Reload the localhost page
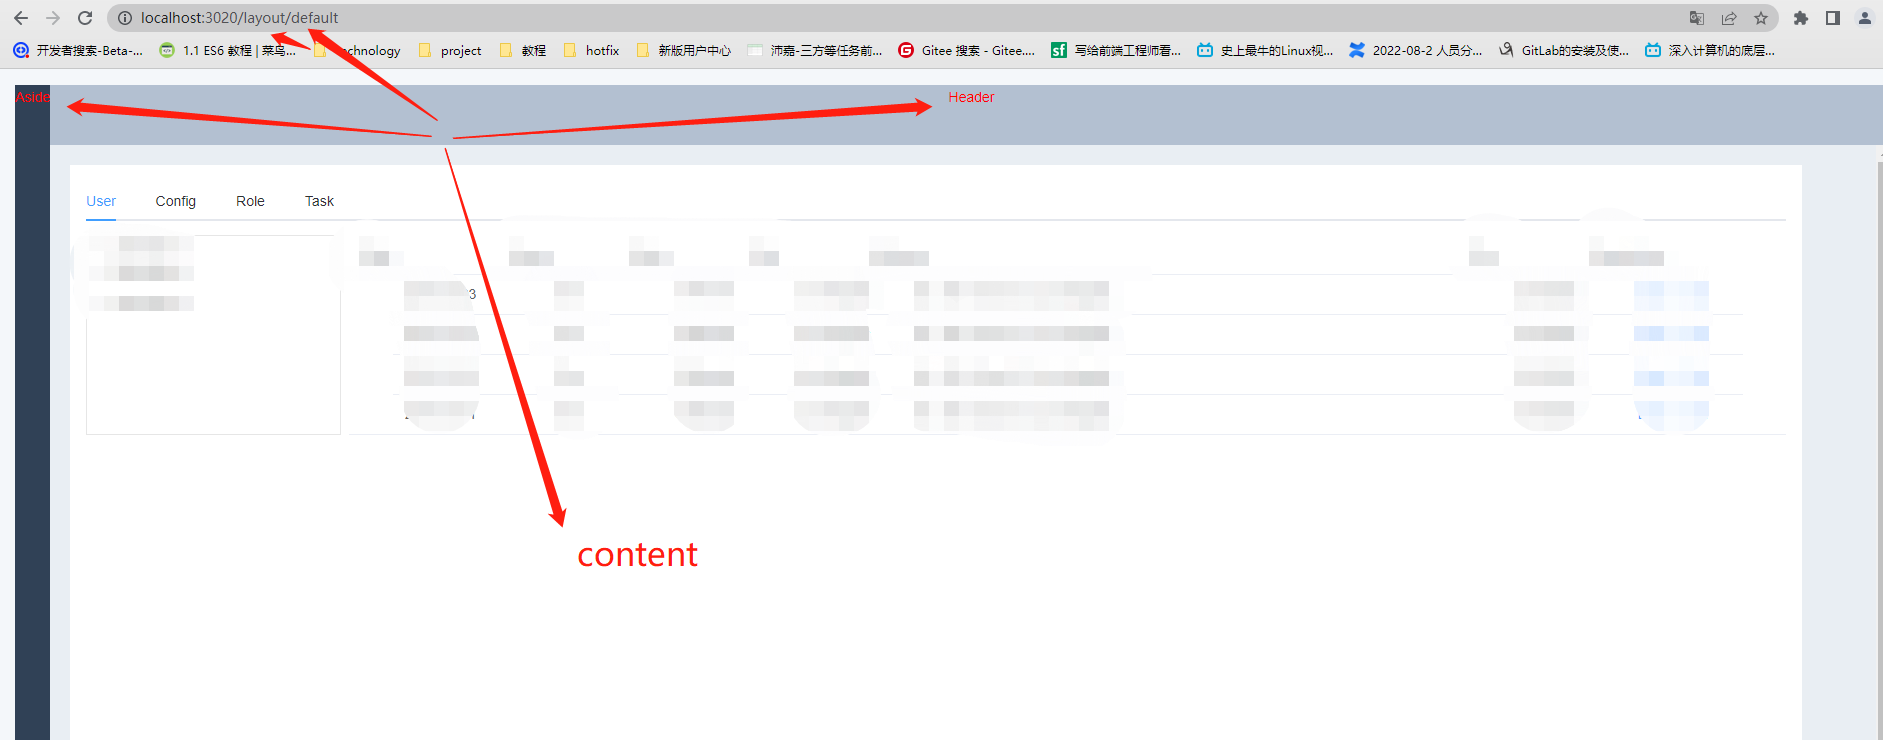This screenshot has width=1883, height=740. 85,18
